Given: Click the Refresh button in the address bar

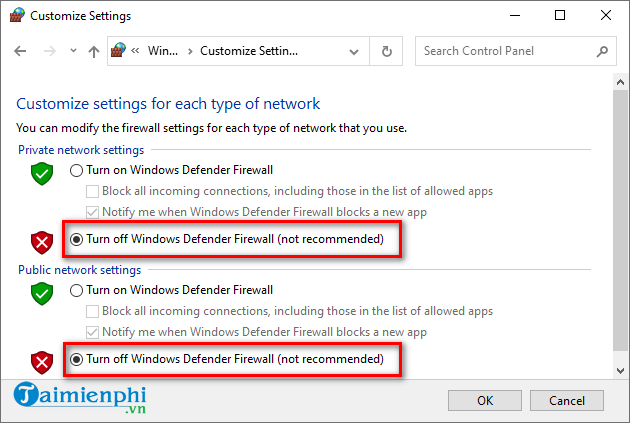Looking at the screenshot, I should point(386,51).
